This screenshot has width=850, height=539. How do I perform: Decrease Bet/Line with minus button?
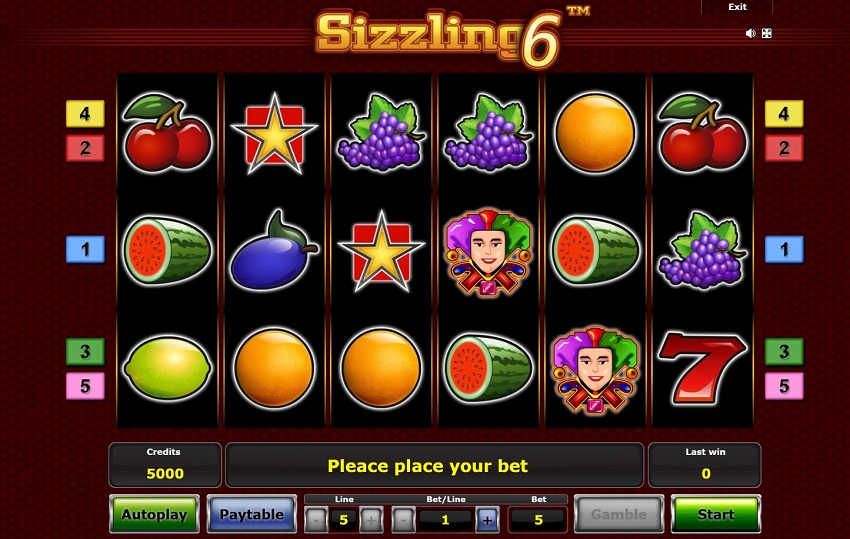403,521
